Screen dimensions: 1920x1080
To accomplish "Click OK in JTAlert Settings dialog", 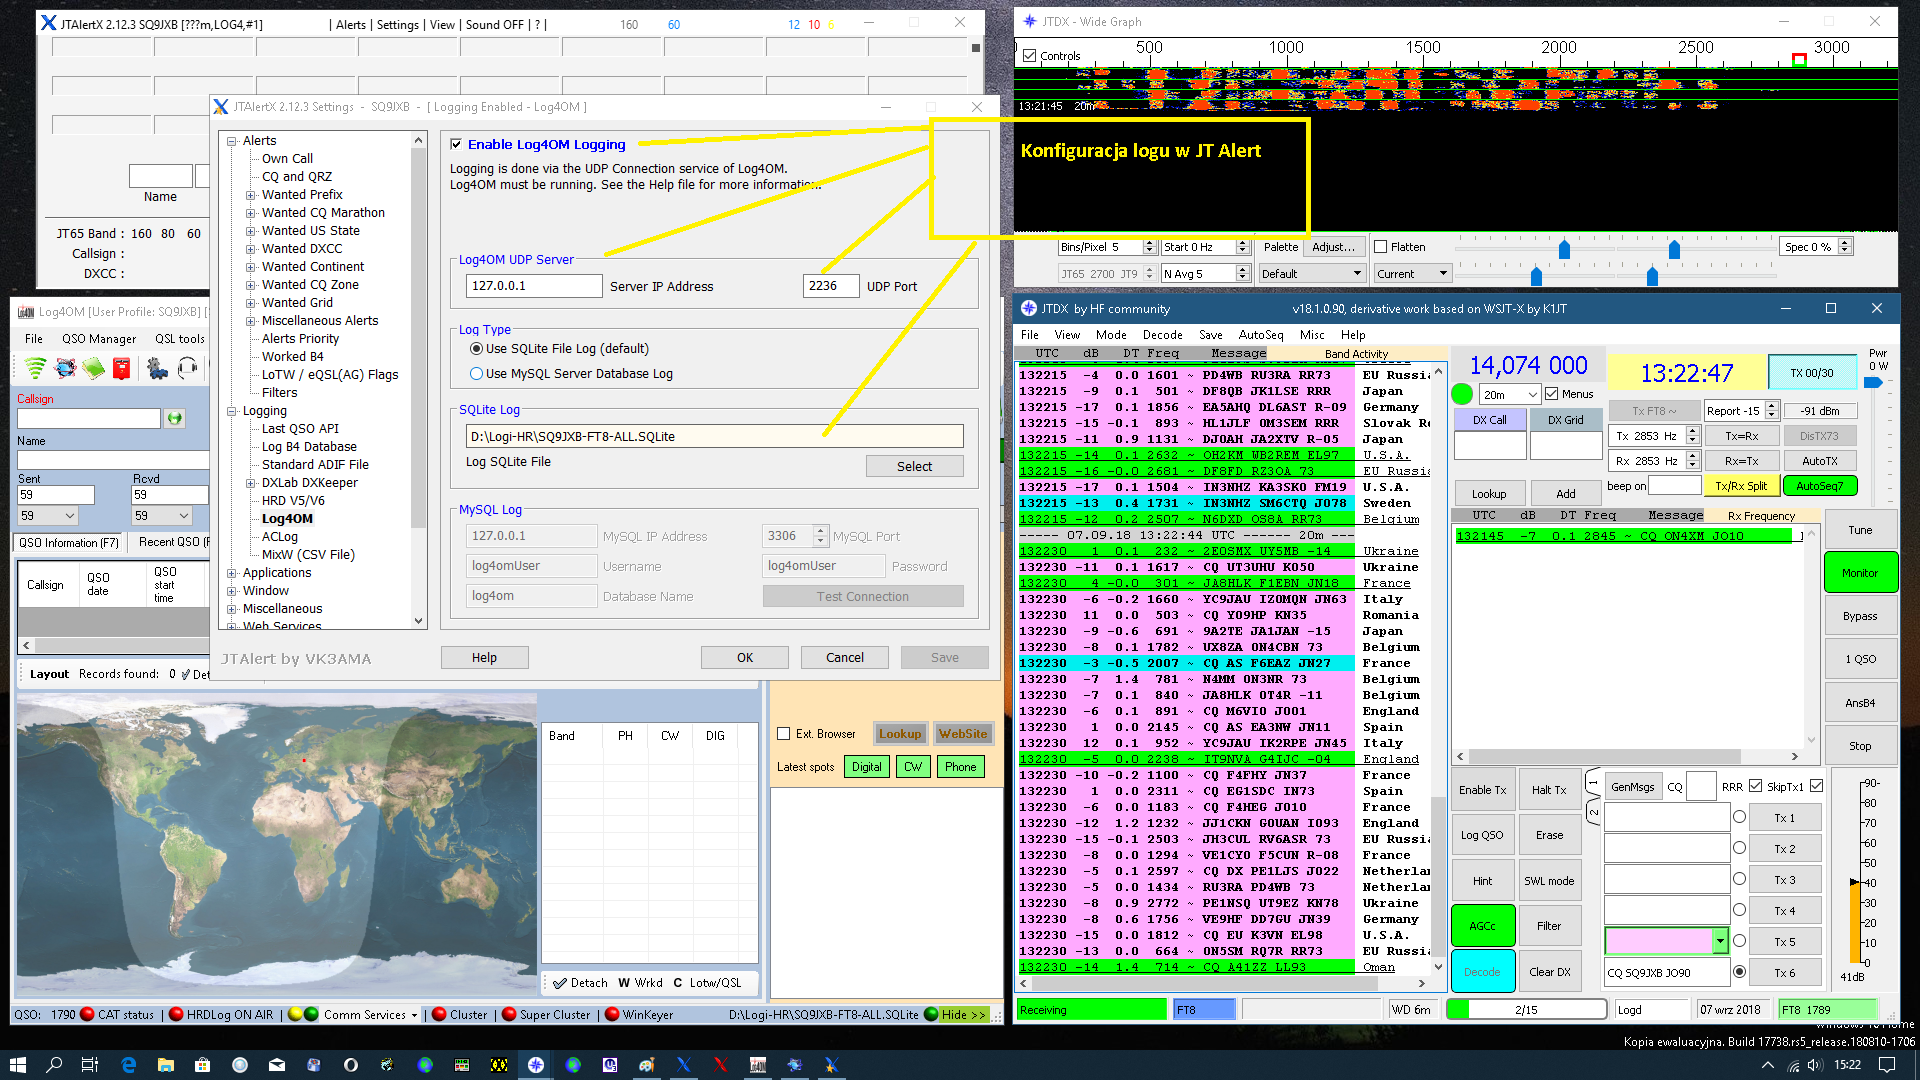I will coord(744,657).
